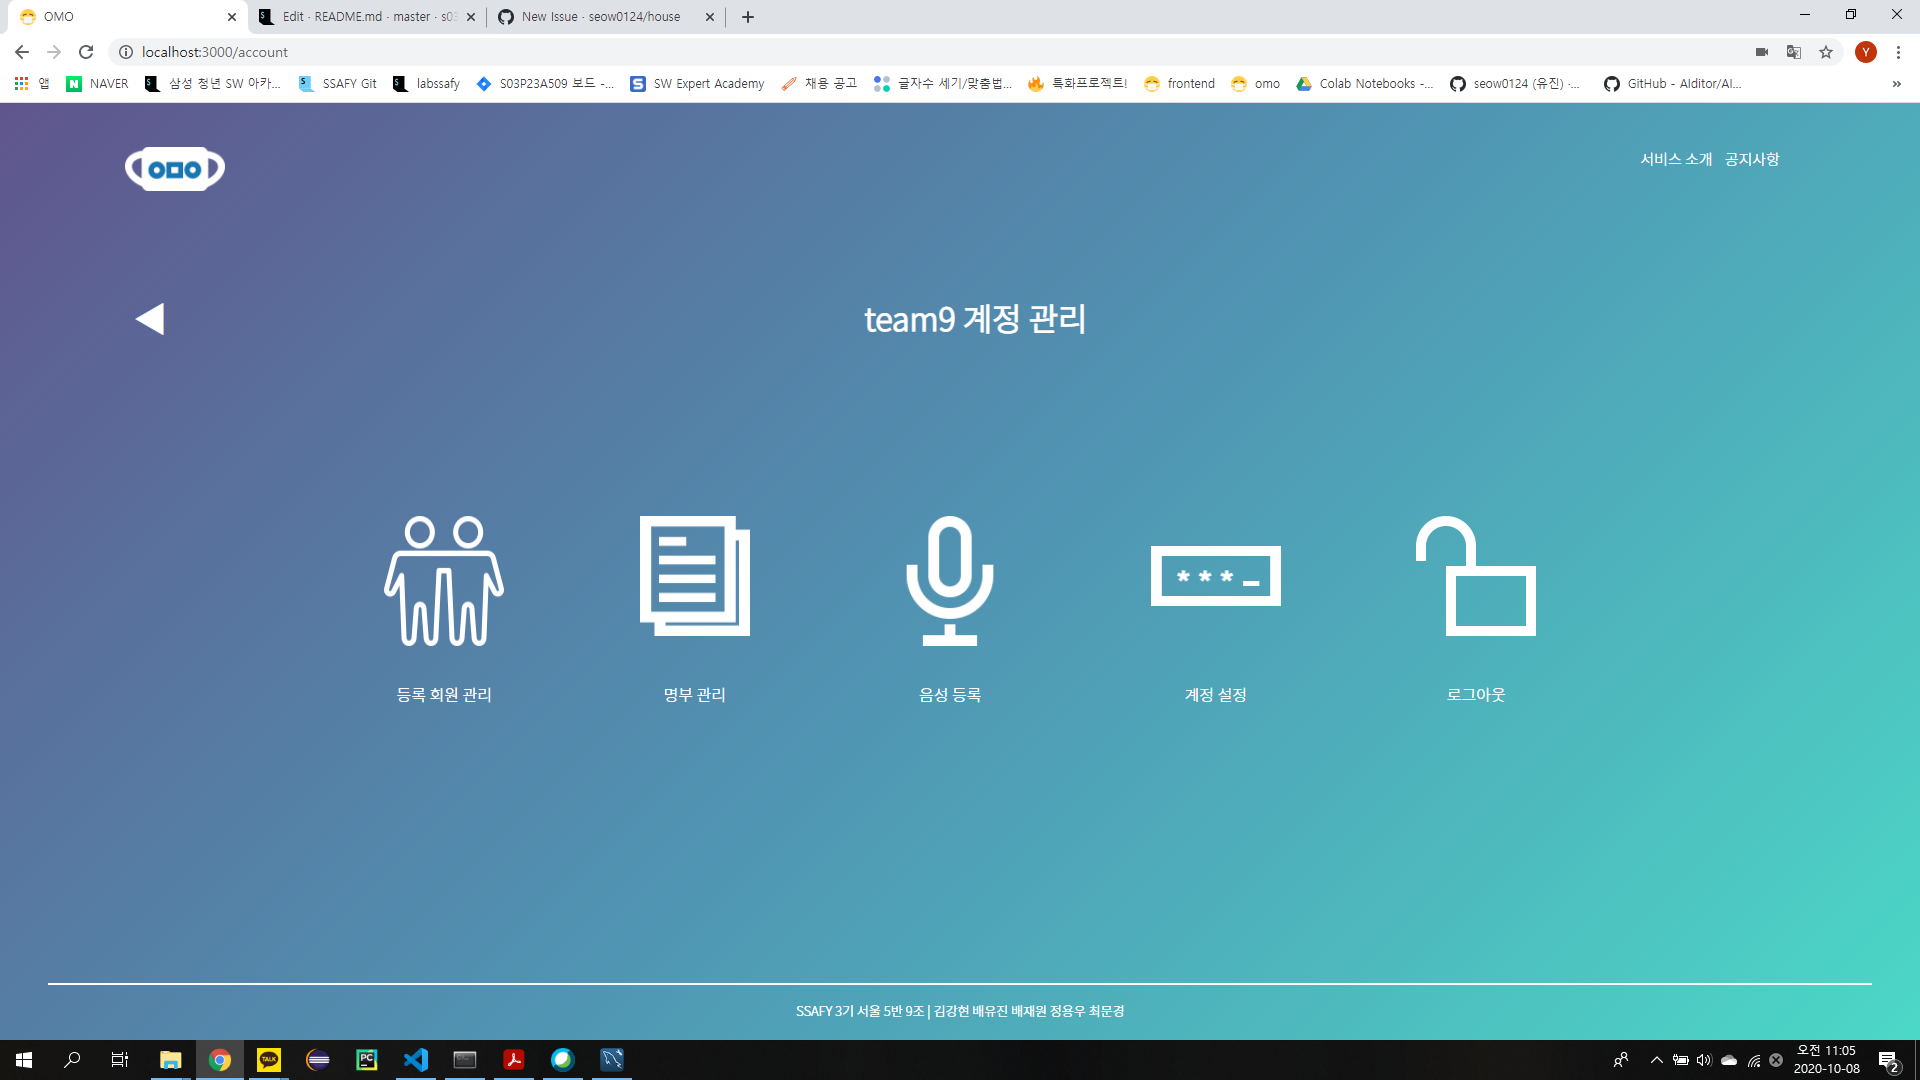Open Chrome's three-dot menu
Viewport: 1920px width, 1080px height.
click(x=1898, y=52)
